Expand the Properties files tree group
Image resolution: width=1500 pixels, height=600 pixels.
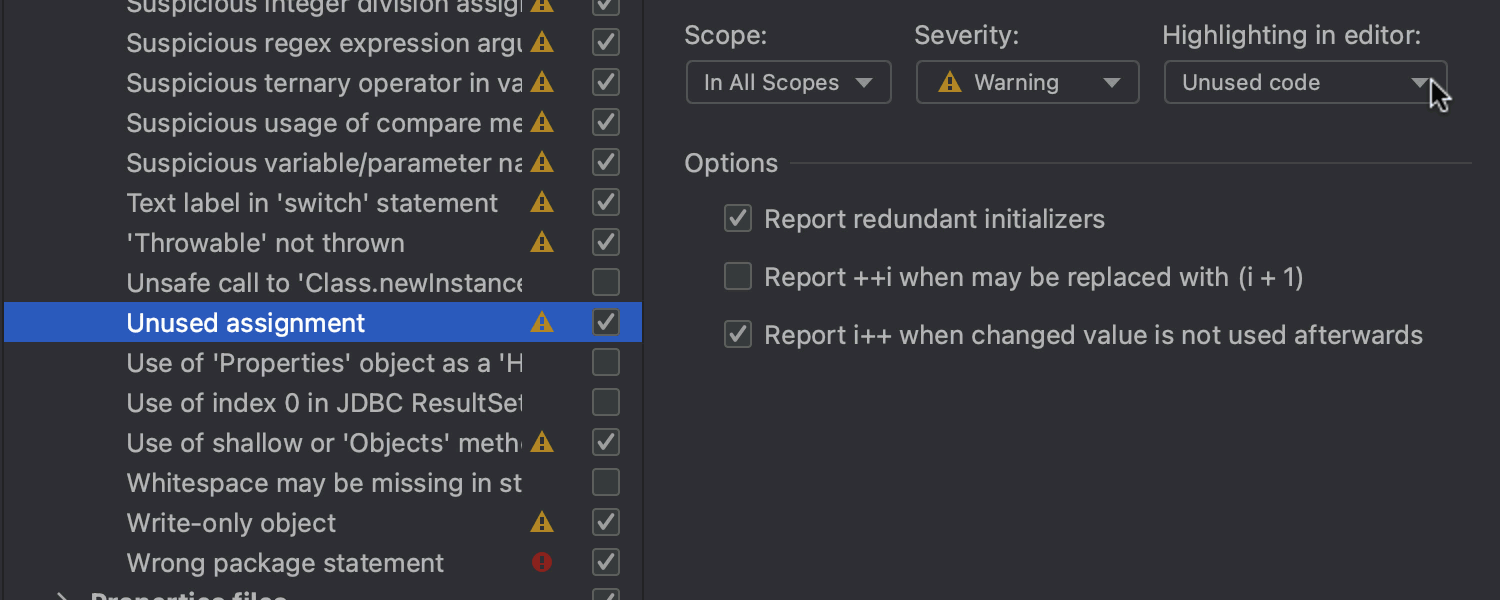pyautogui.click(x=63, y=597)
